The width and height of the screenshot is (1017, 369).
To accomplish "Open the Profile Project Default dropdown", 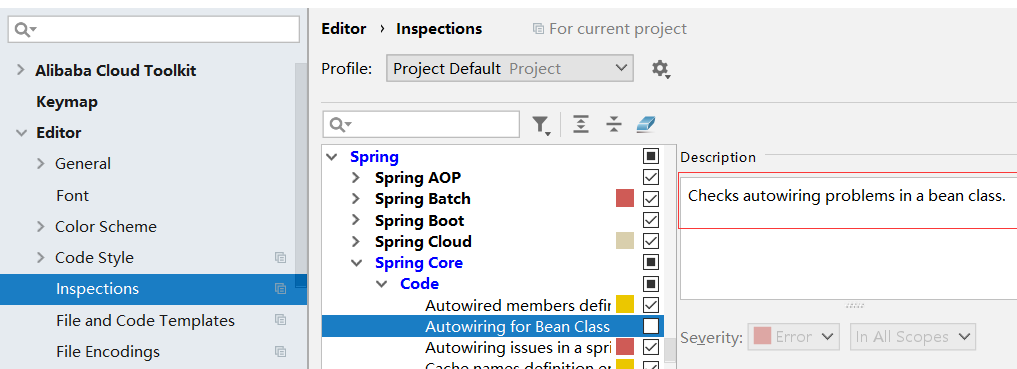I will tap(510, 68).
